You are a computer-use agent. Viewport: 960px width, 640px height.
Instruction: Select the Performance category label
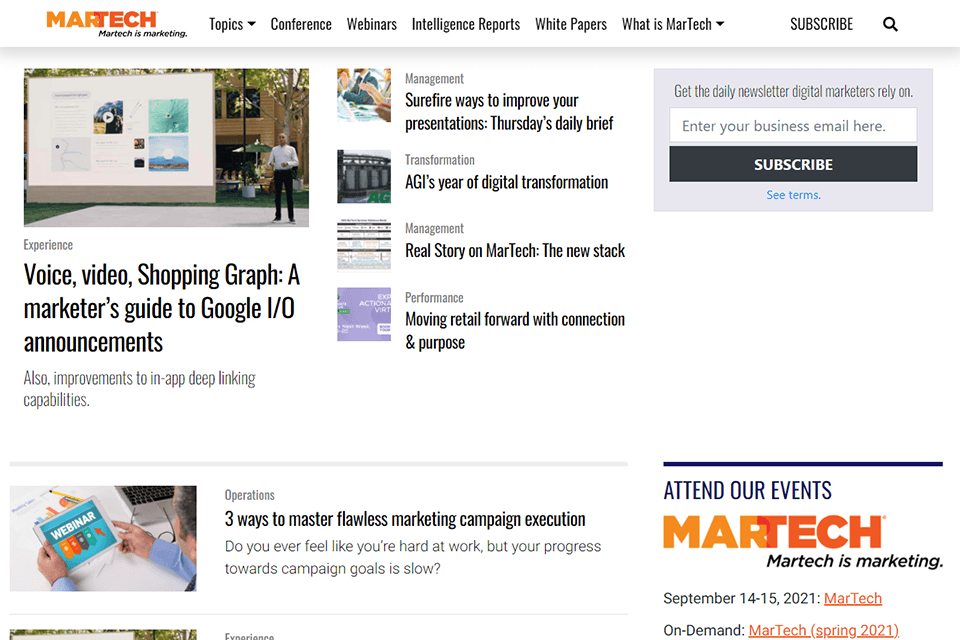click(x=434, y=298)
